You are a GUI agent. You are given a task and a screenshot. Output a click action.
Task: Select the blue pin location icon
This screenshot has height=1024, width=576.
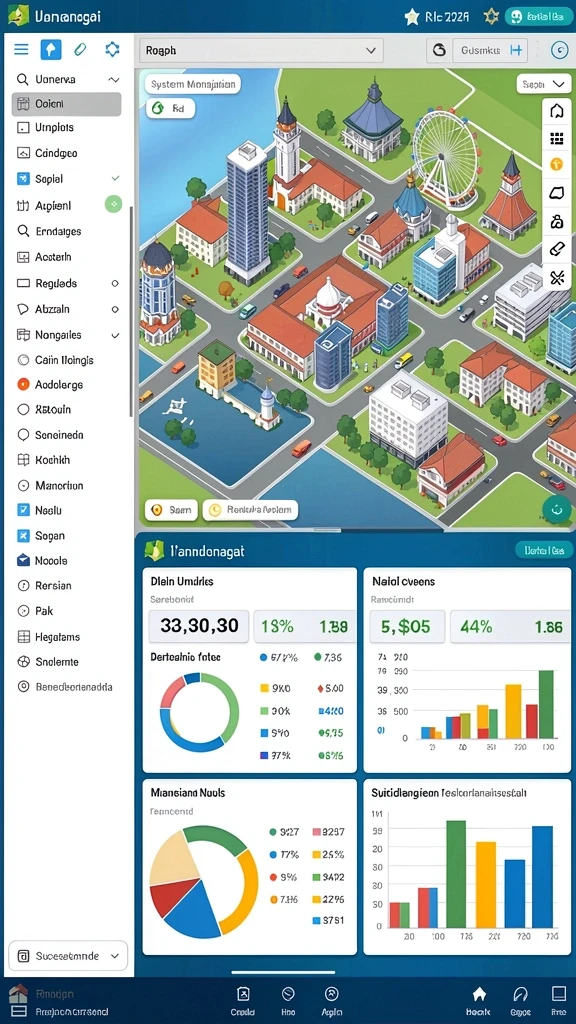[51, 49]
